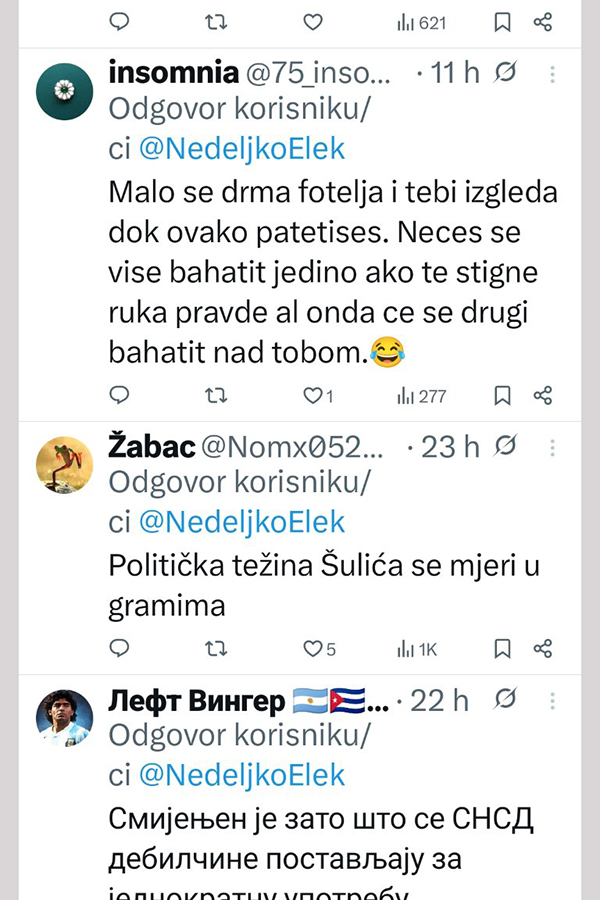Viewport: 600px width, 900px height.
Task: Open more options for insomnia's tweet
Action: (553, 73)
